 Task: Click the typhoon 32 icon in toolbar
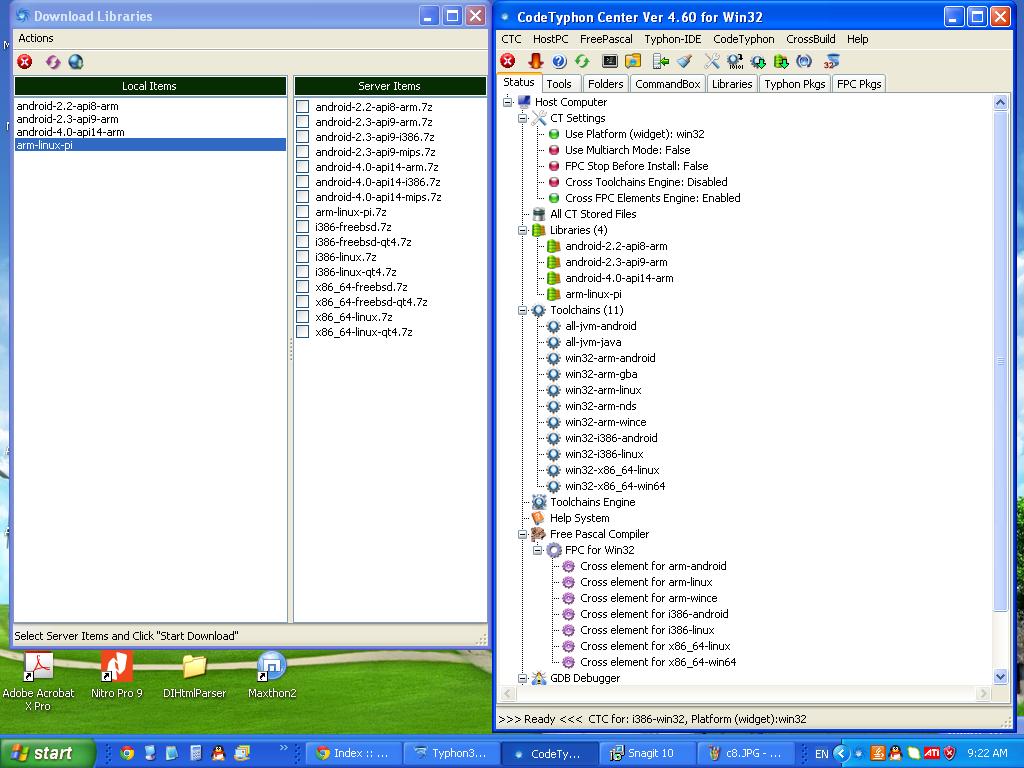pos(831,61)
